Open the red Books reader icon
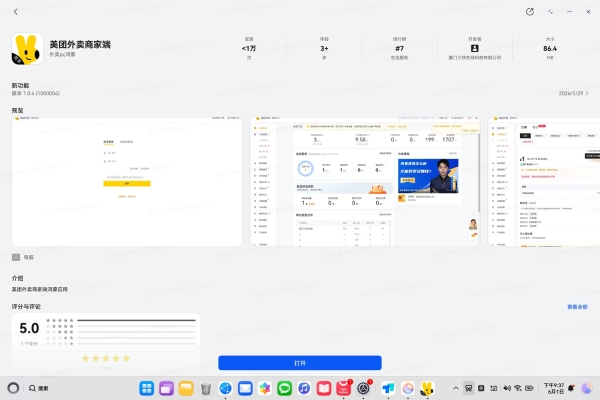Screen dimensions: 600x400 click(x=324, y=389)
